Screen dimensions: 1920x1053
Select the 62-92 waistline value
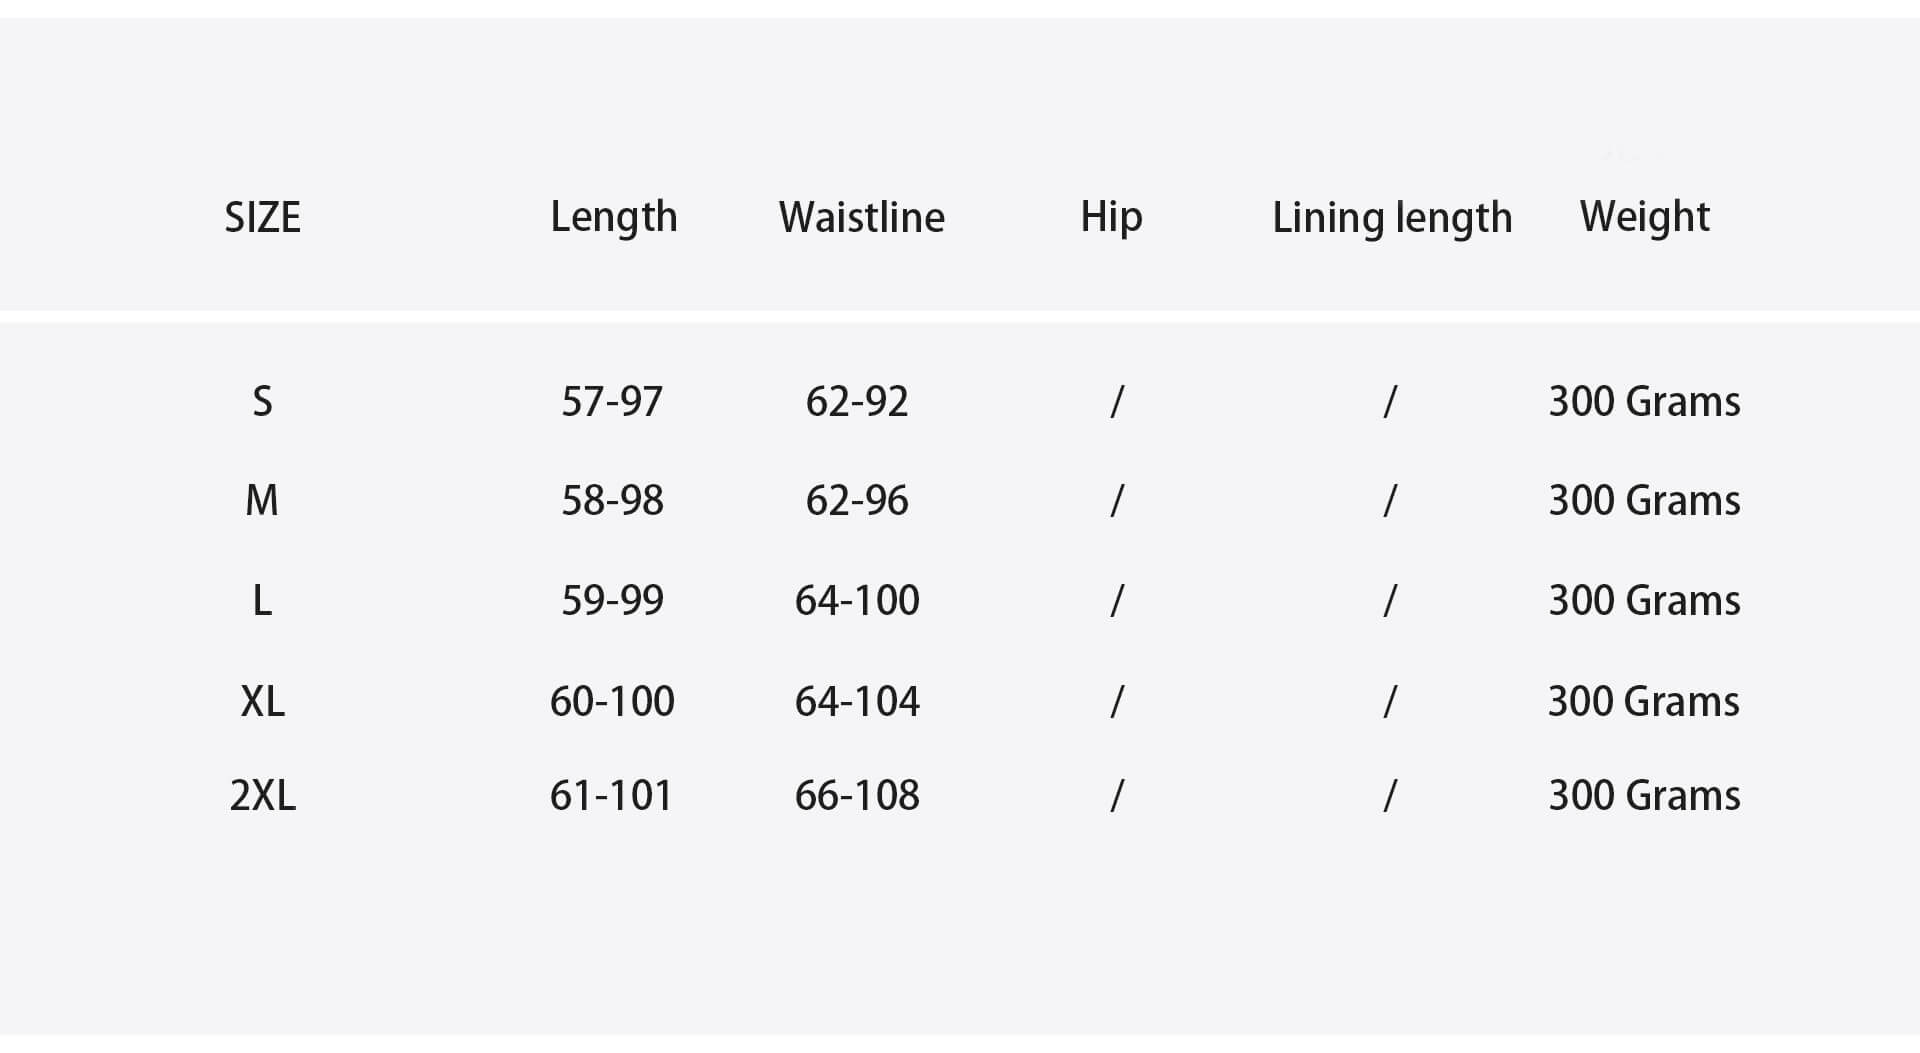tap(857, 402)
